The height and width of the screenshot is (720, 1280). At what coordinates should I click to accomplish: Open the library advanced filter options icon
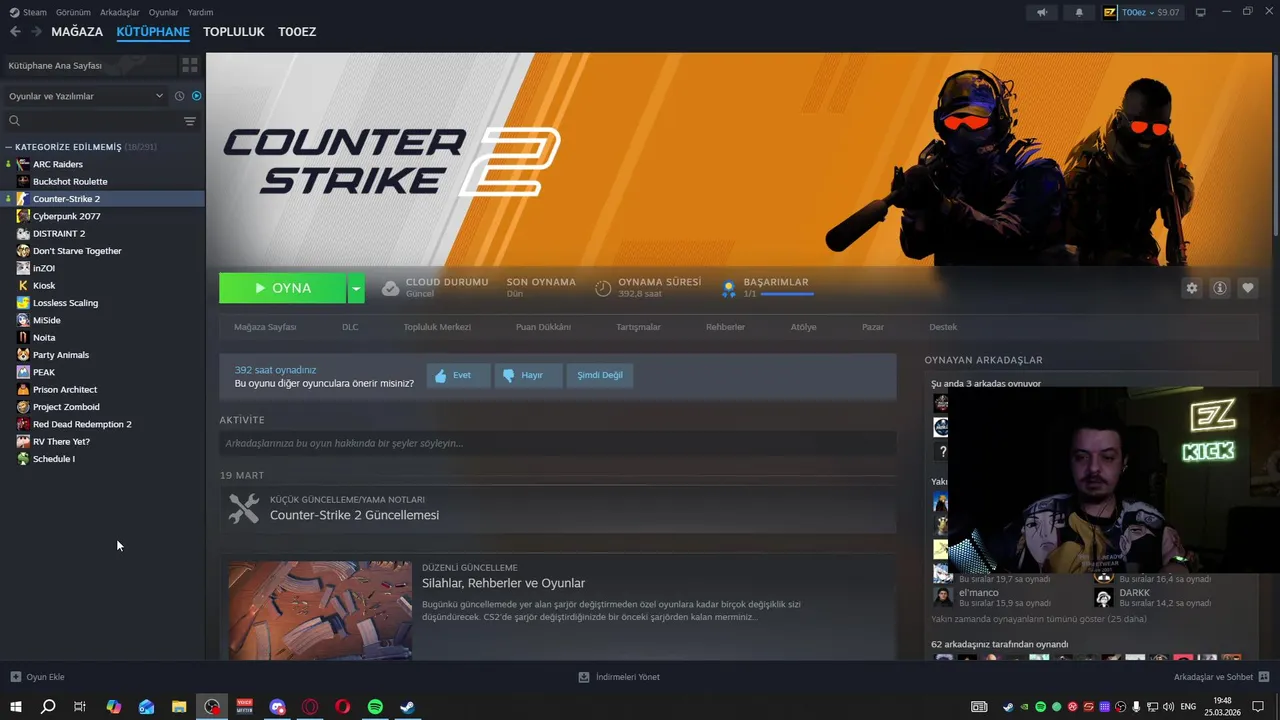tap(190, 121)
